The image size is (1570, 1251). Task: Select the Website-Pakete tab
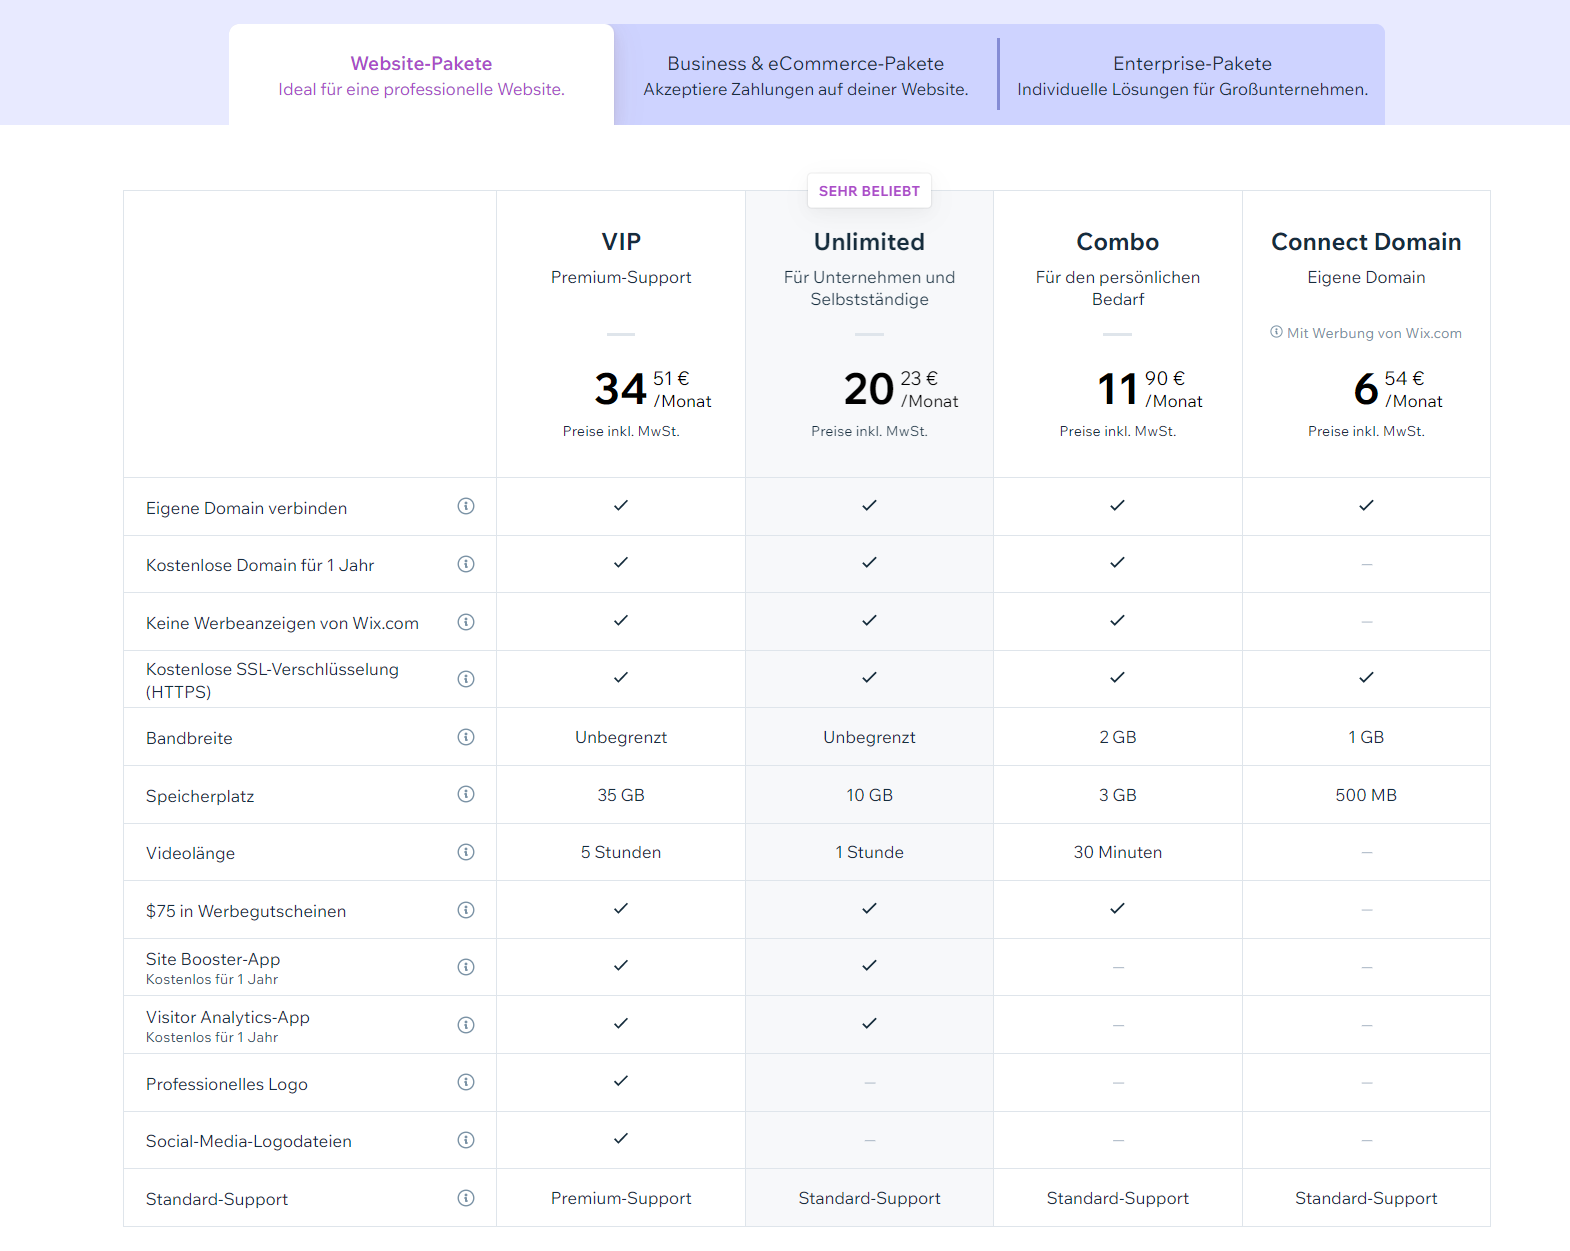[x=421, y=75]
